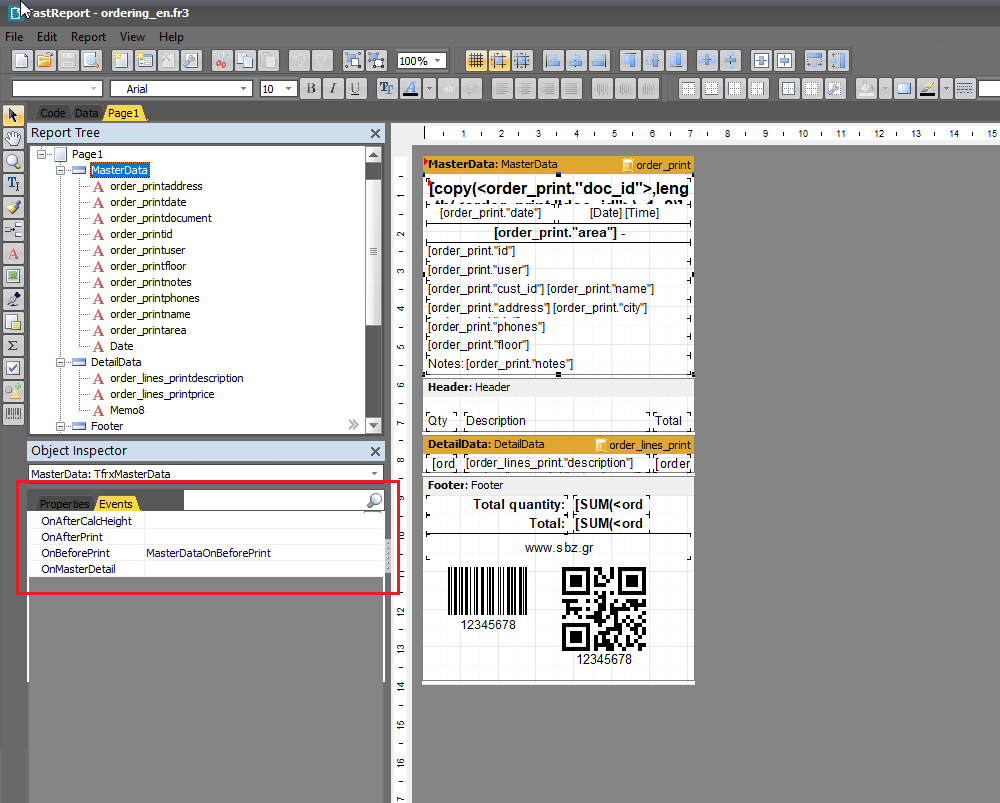Toggle right frame line

(x=758, y=89)
